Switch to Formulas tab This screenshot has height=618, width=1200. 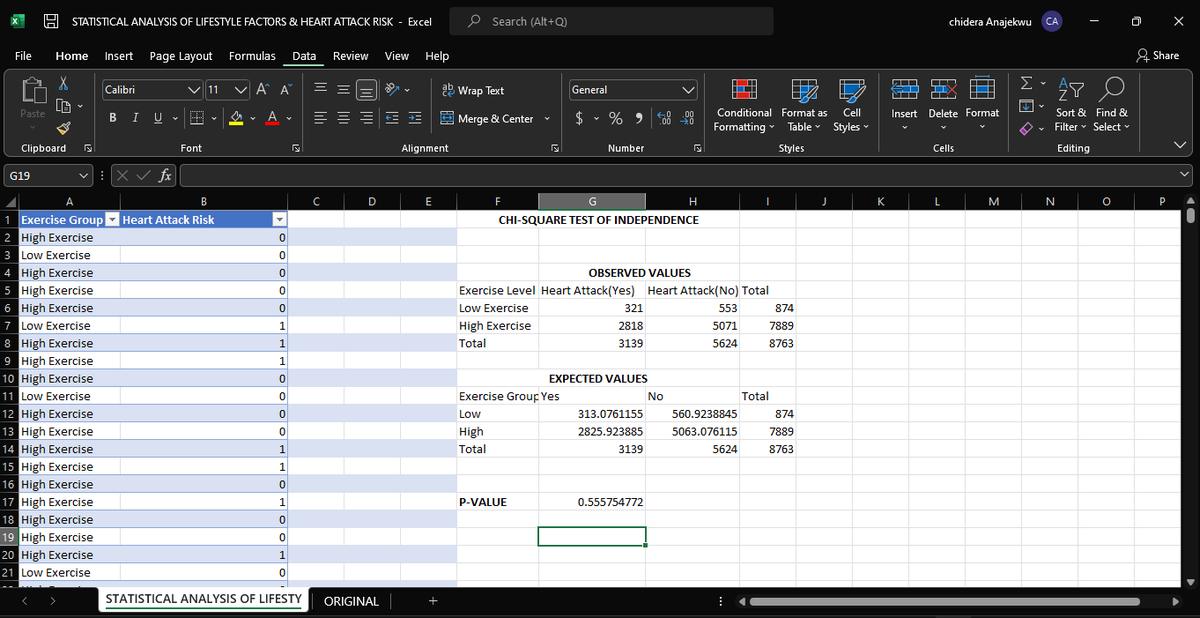[x=253, y=56]
